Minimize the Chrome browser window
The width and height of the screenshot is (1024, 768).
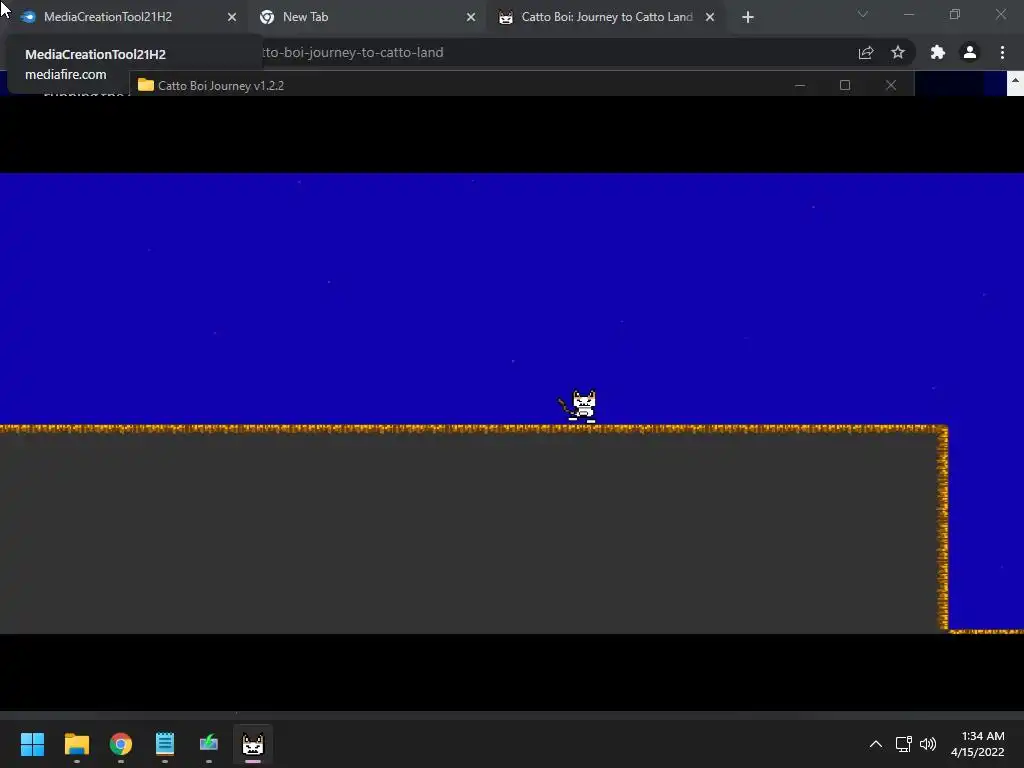pyautogui.click(x=908, y=14)
